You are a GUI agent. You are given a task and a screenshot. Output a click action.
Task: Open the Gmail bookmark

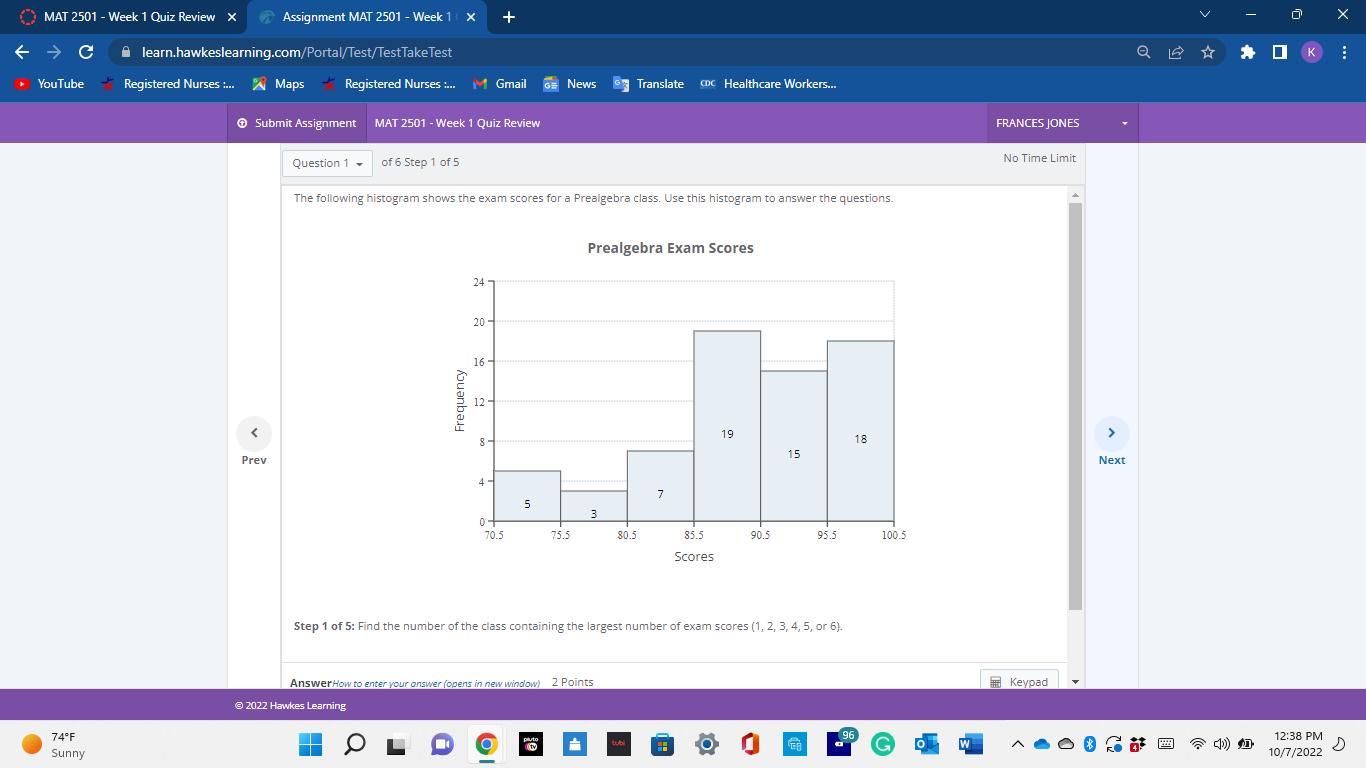(500, 84)
